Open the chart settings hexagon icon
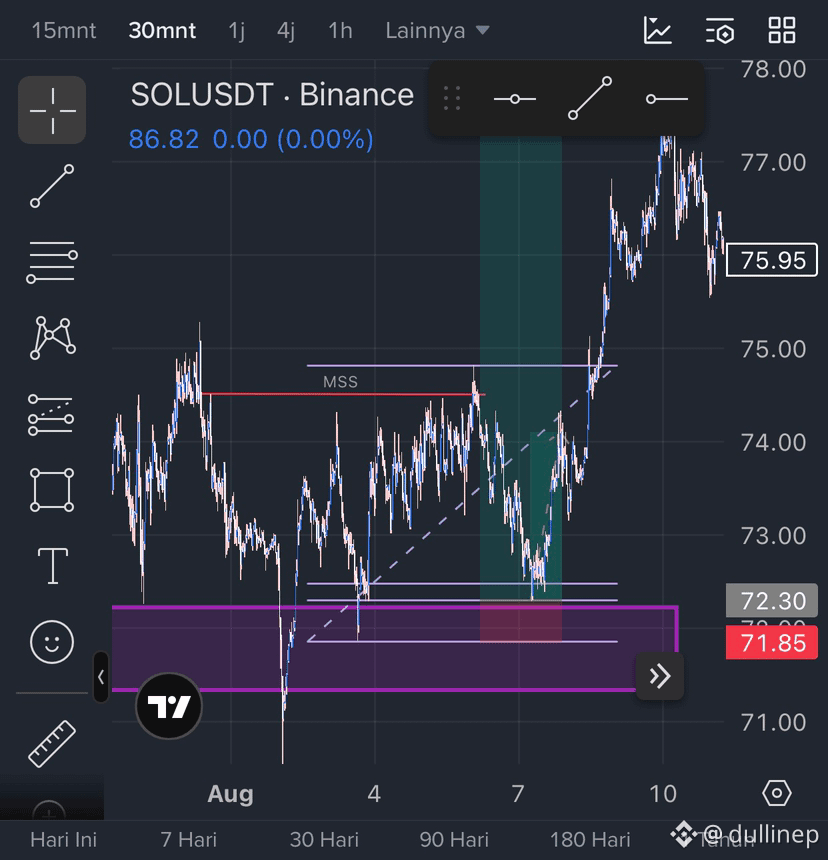Image resolution: width=828 pixels, height=860 pixels. coord(777,793)
